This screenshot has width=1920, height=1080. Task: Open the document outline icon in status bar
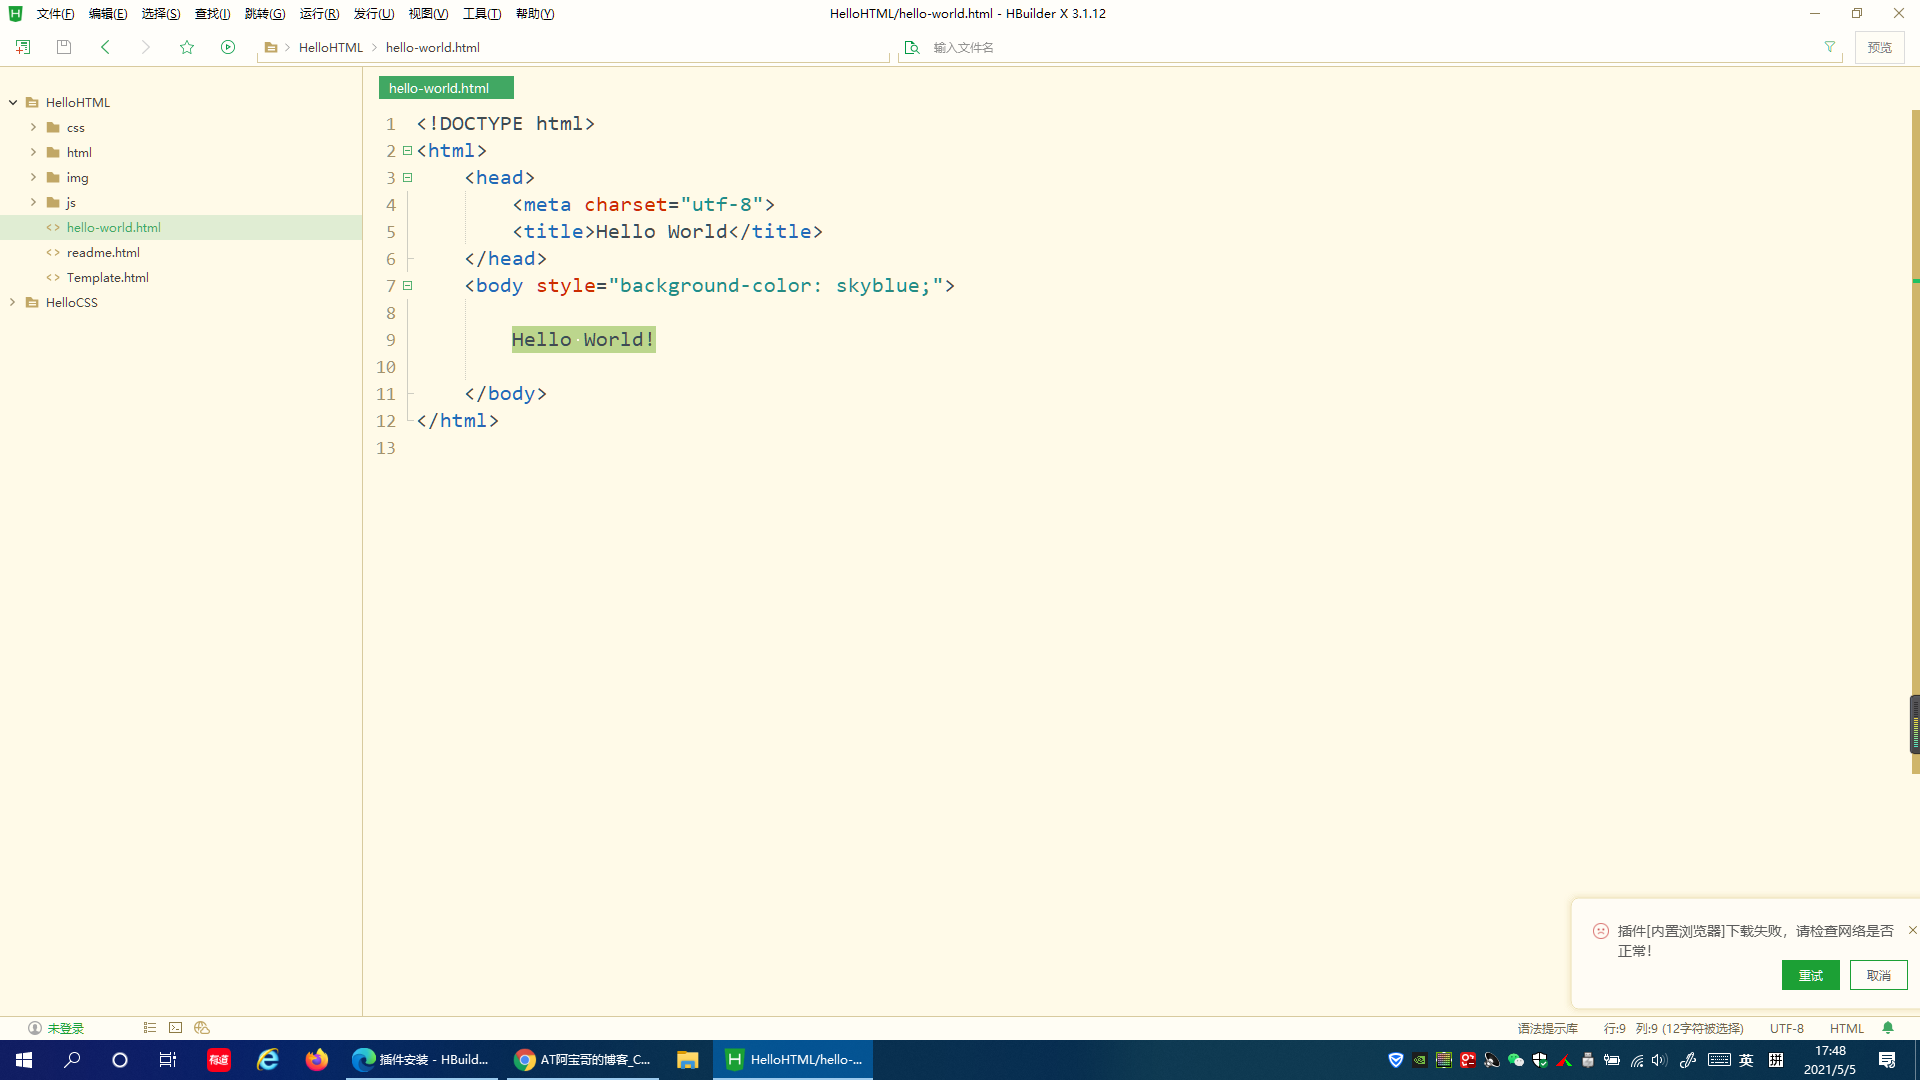pos(150,1028)
